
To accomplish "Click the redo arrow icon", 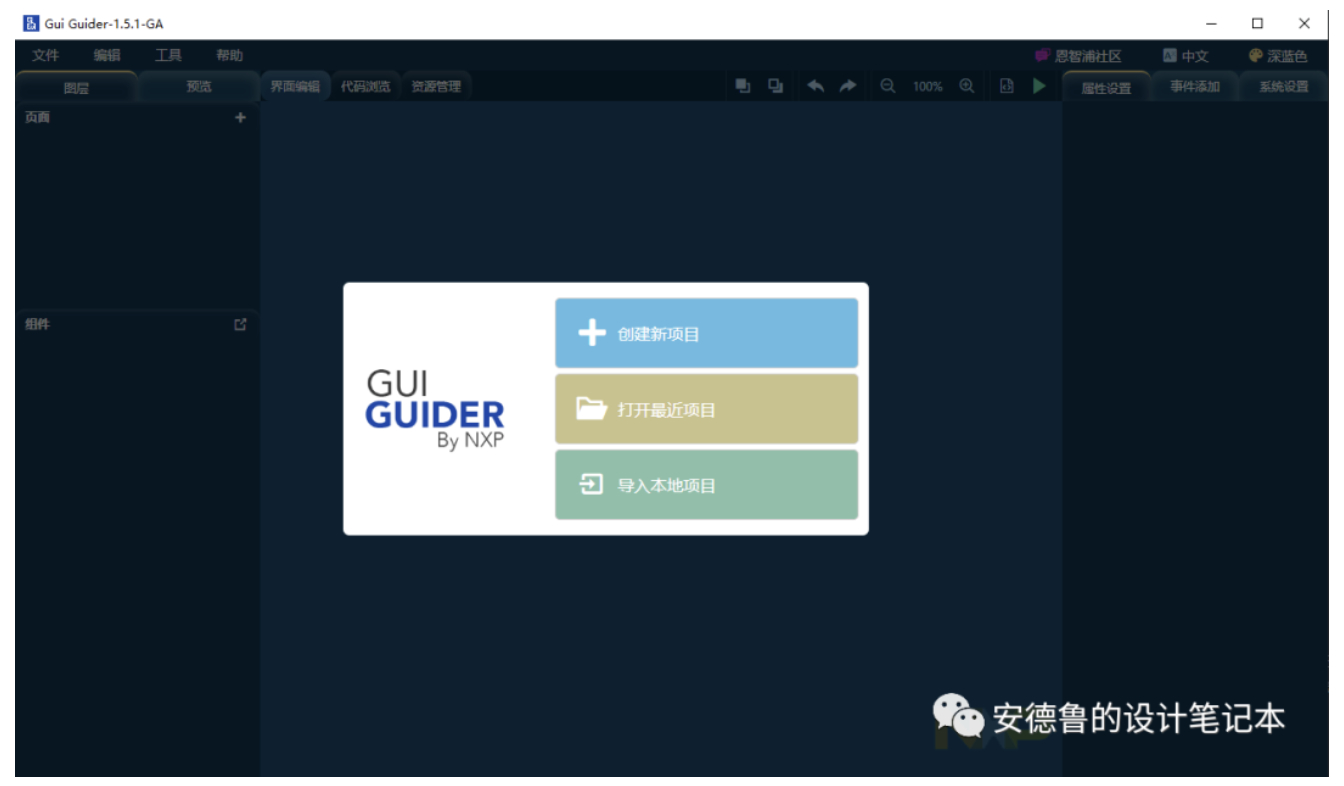I will click(848, 86).
